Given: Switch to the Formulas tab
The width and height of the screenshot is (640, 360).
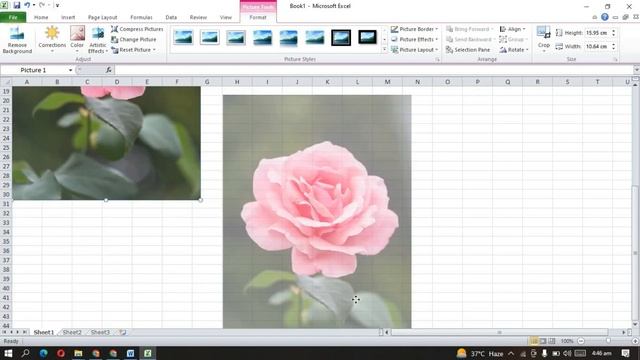Looking at the screenshot, I should tap(141, 17).
